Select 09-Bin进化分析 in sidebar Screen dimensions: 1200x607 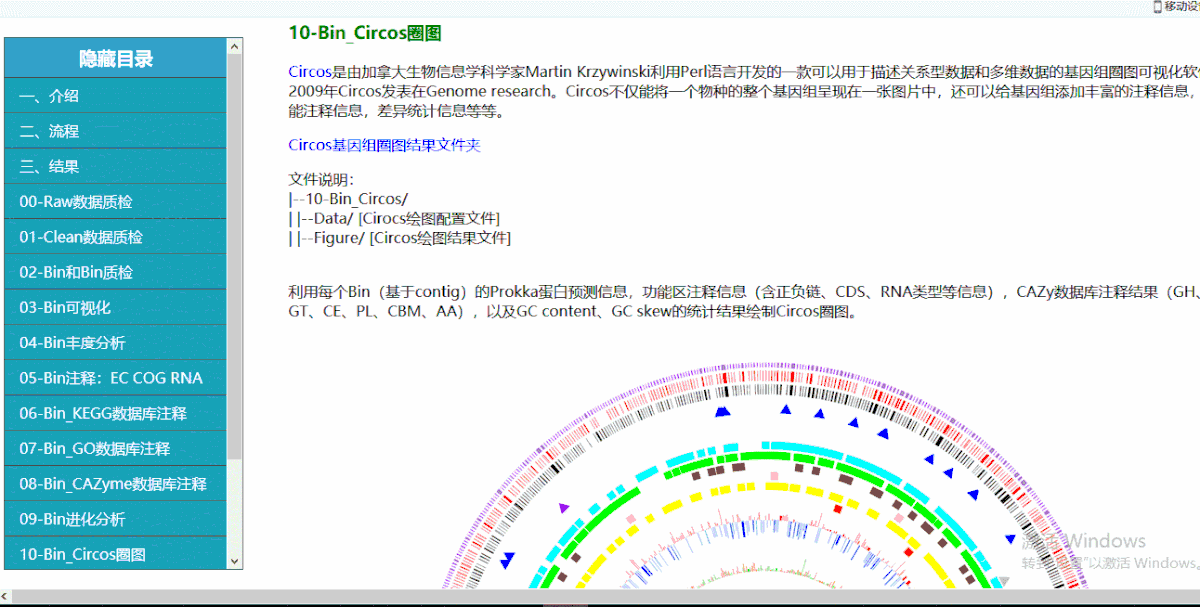[116, 519]
